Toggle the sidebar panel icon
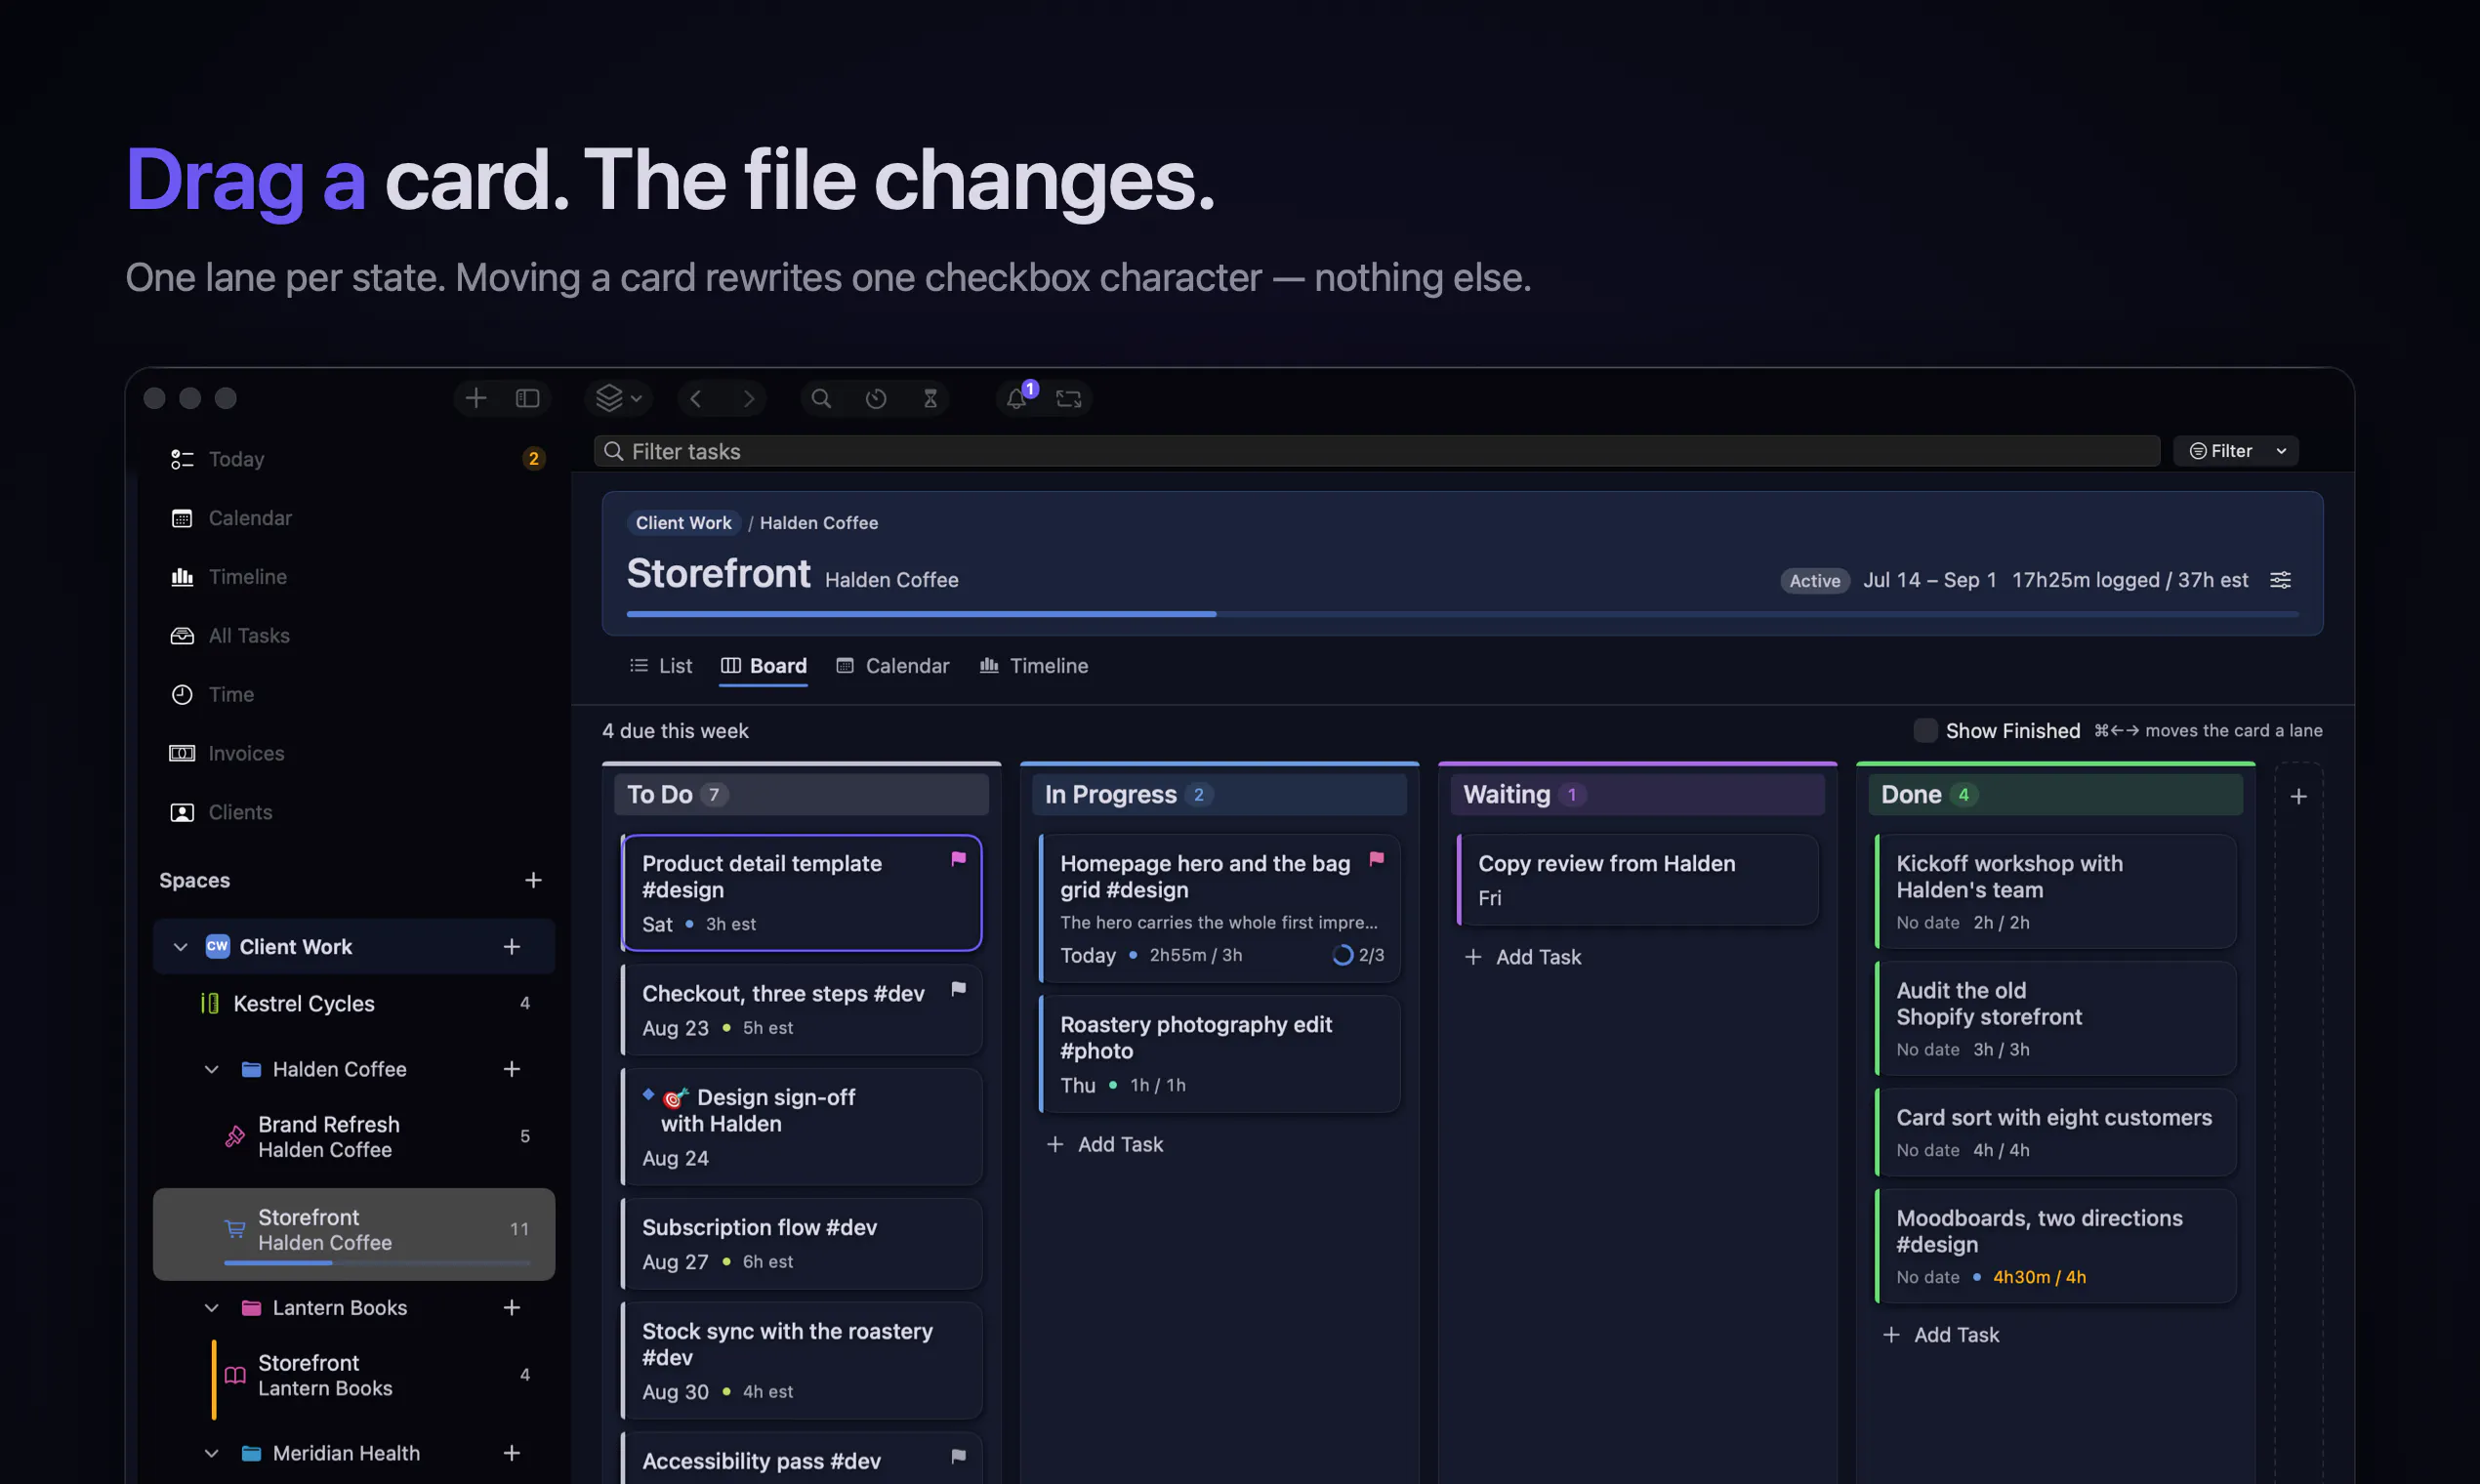 point(528,398)
